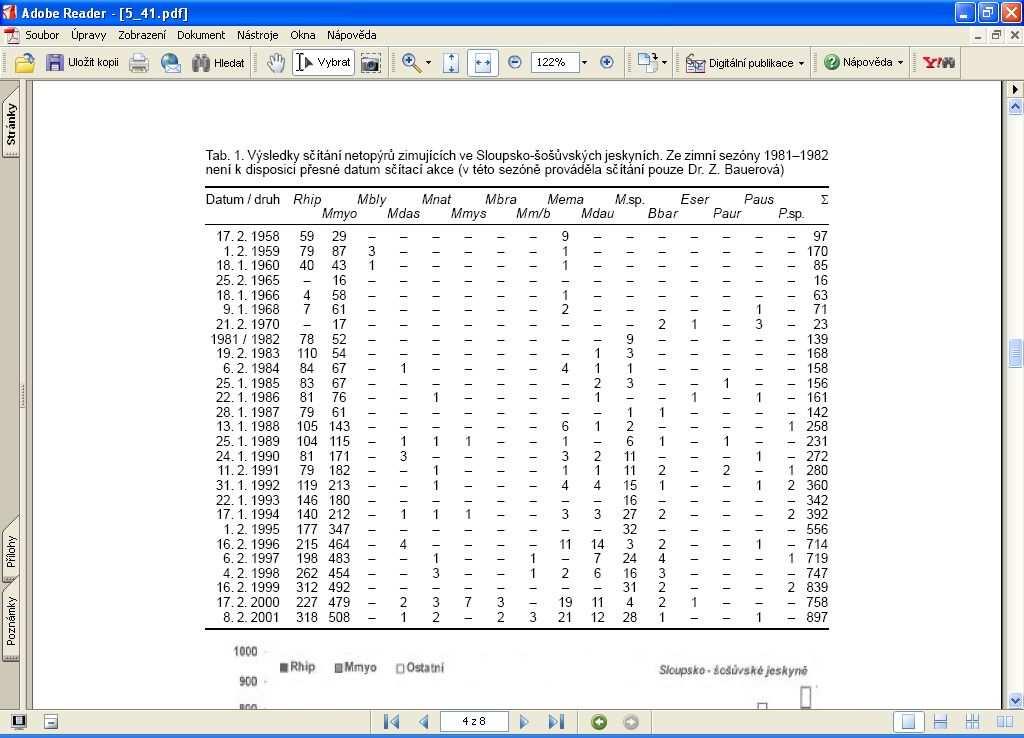This screenshot has width=1024, height=738.
Task: Click the Fit Width icon
Action: pyautogui.click(x=483, y=63)
